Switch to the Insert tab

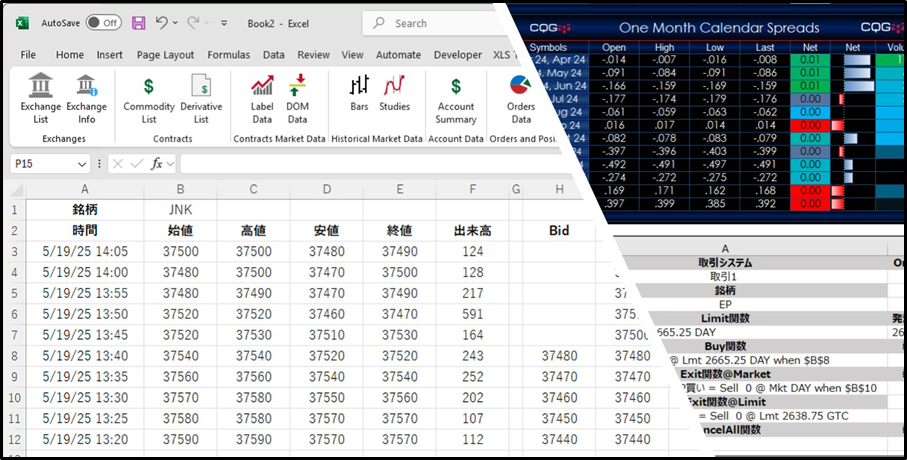click(109, 55)
